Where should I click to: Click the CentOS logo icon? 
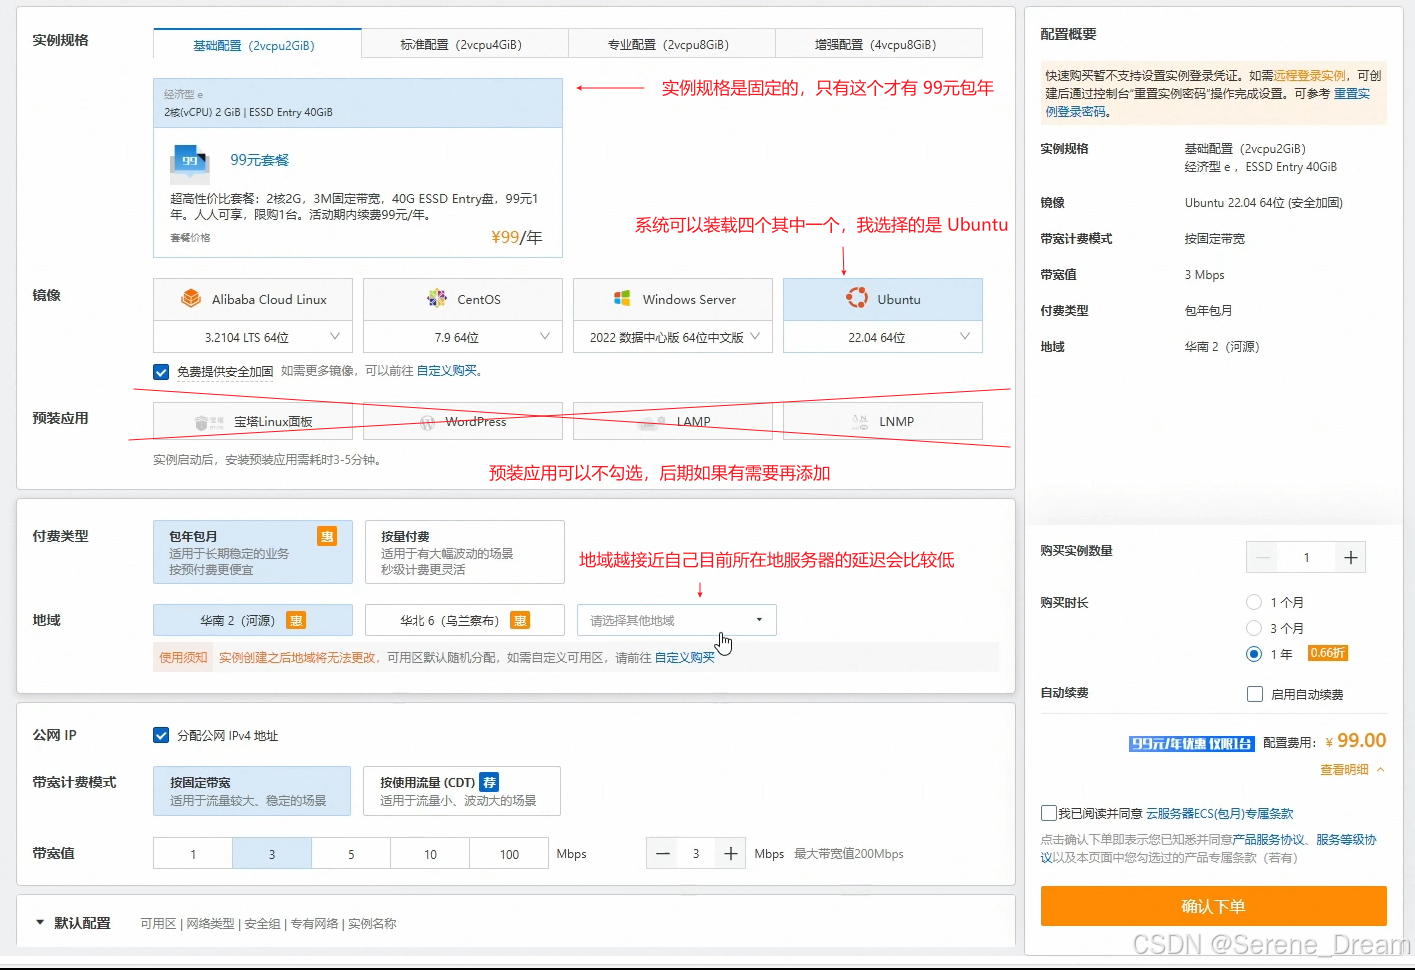pos(437,298)
